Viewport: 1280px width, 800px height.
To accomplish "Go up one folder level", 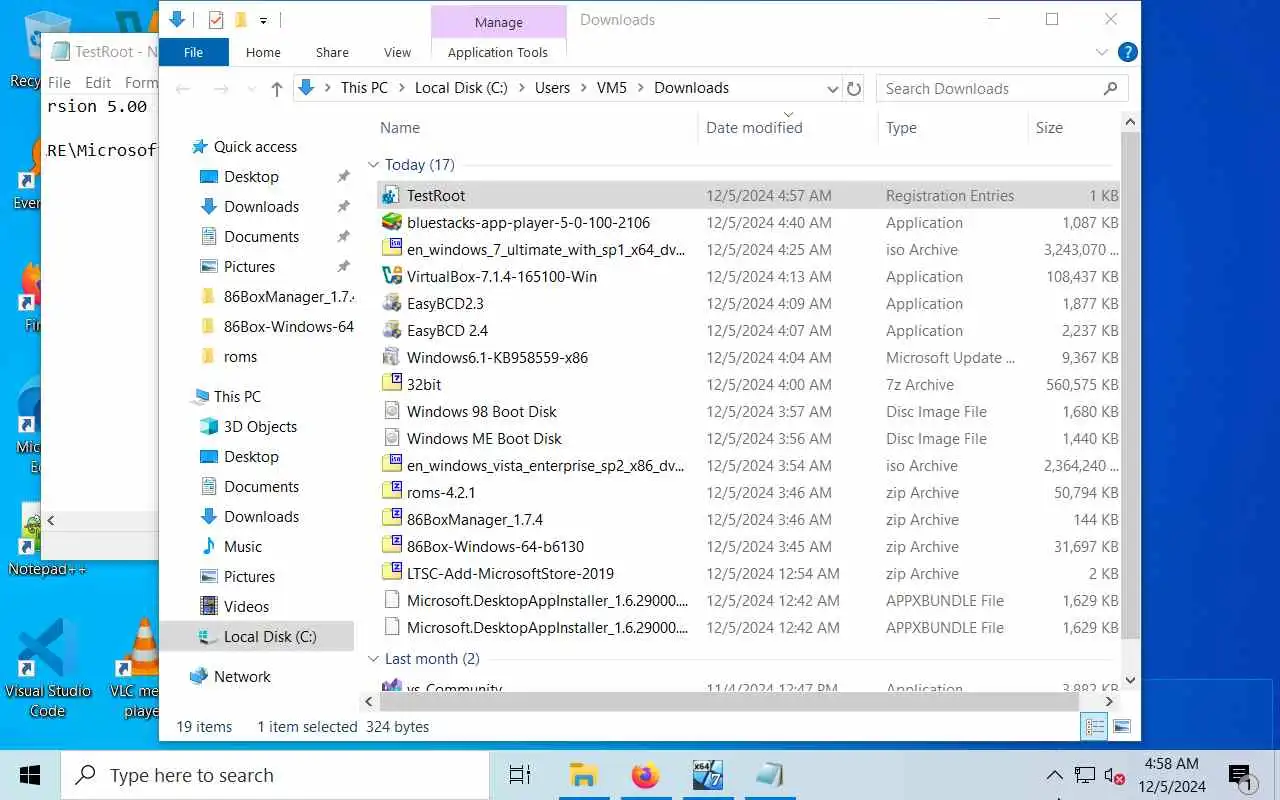I will pos(277,89).
